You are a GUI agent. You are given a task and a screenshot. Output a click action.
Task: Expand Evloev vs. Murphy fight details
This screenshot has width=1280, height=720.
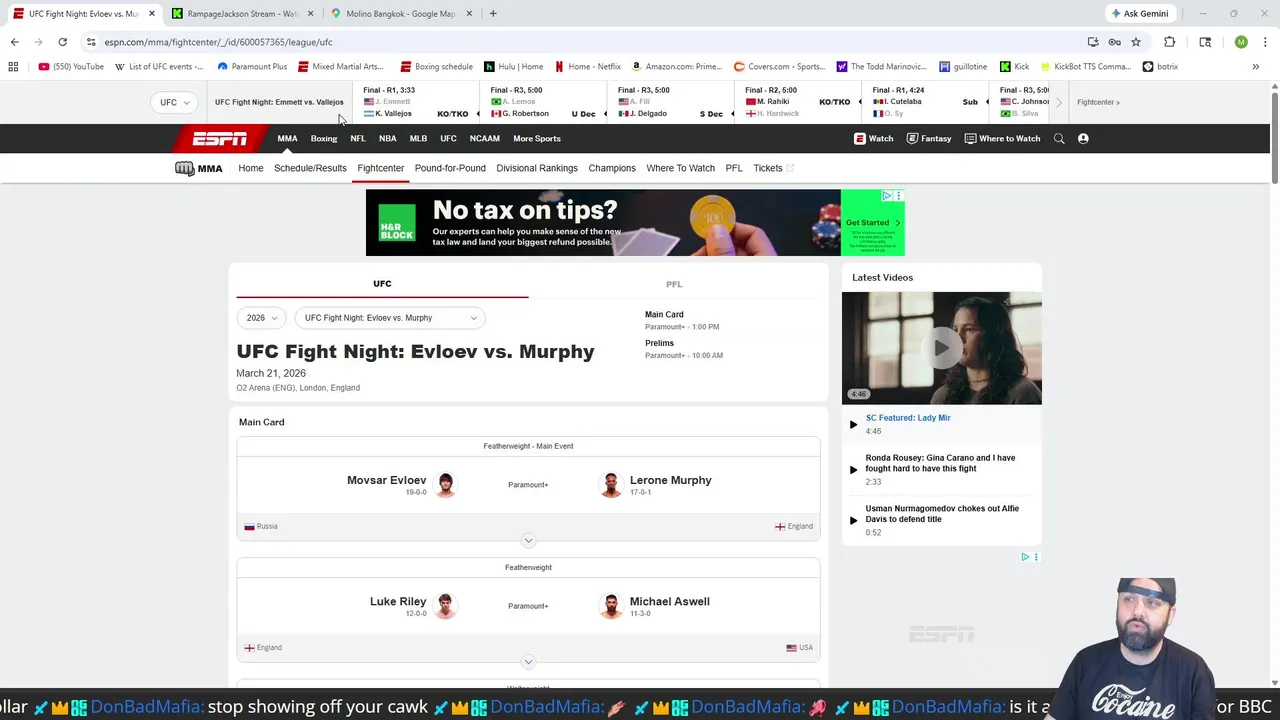pyautogui.click(x=528, y=541)
